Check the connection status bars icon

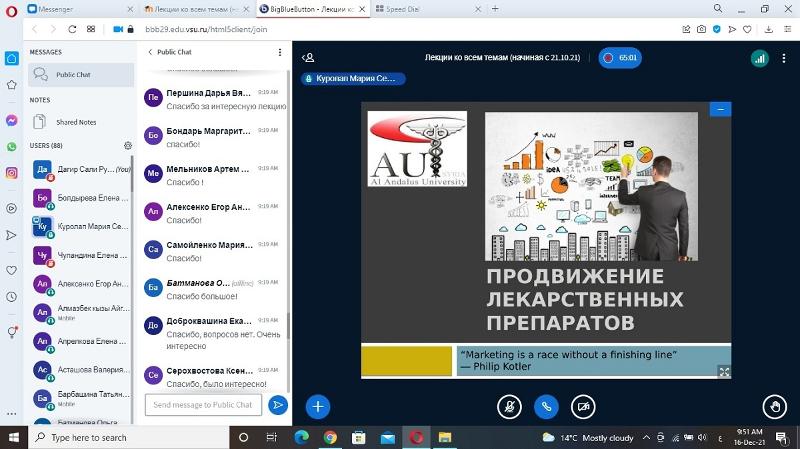(758, 58)
